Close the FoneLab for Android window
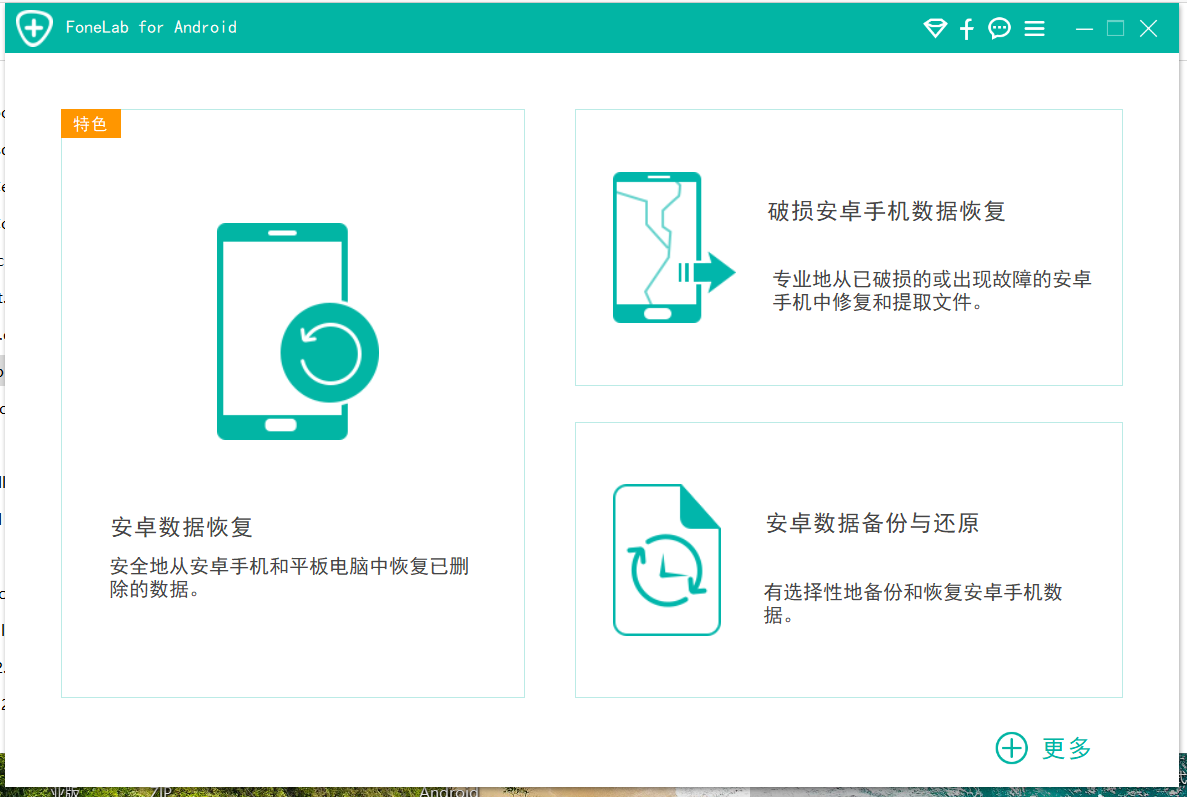This screenshot has width=1187, height=797. [1149, 29]
